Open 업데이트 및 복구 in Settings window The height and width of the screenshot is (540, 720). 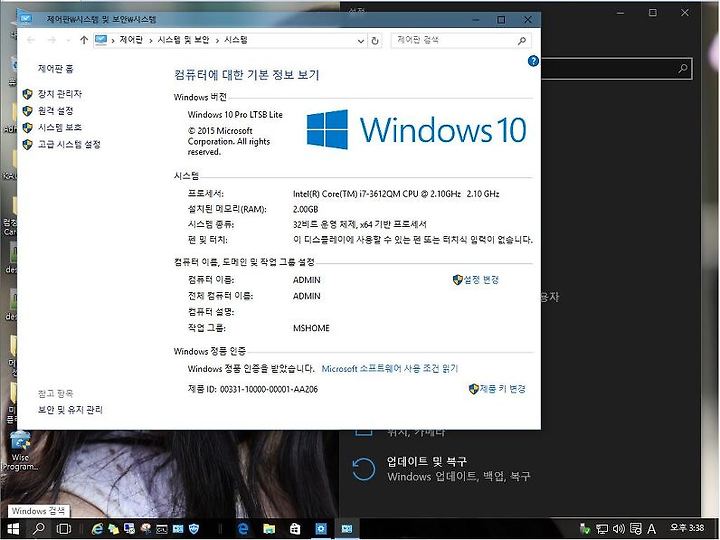[x=441, y=469]
